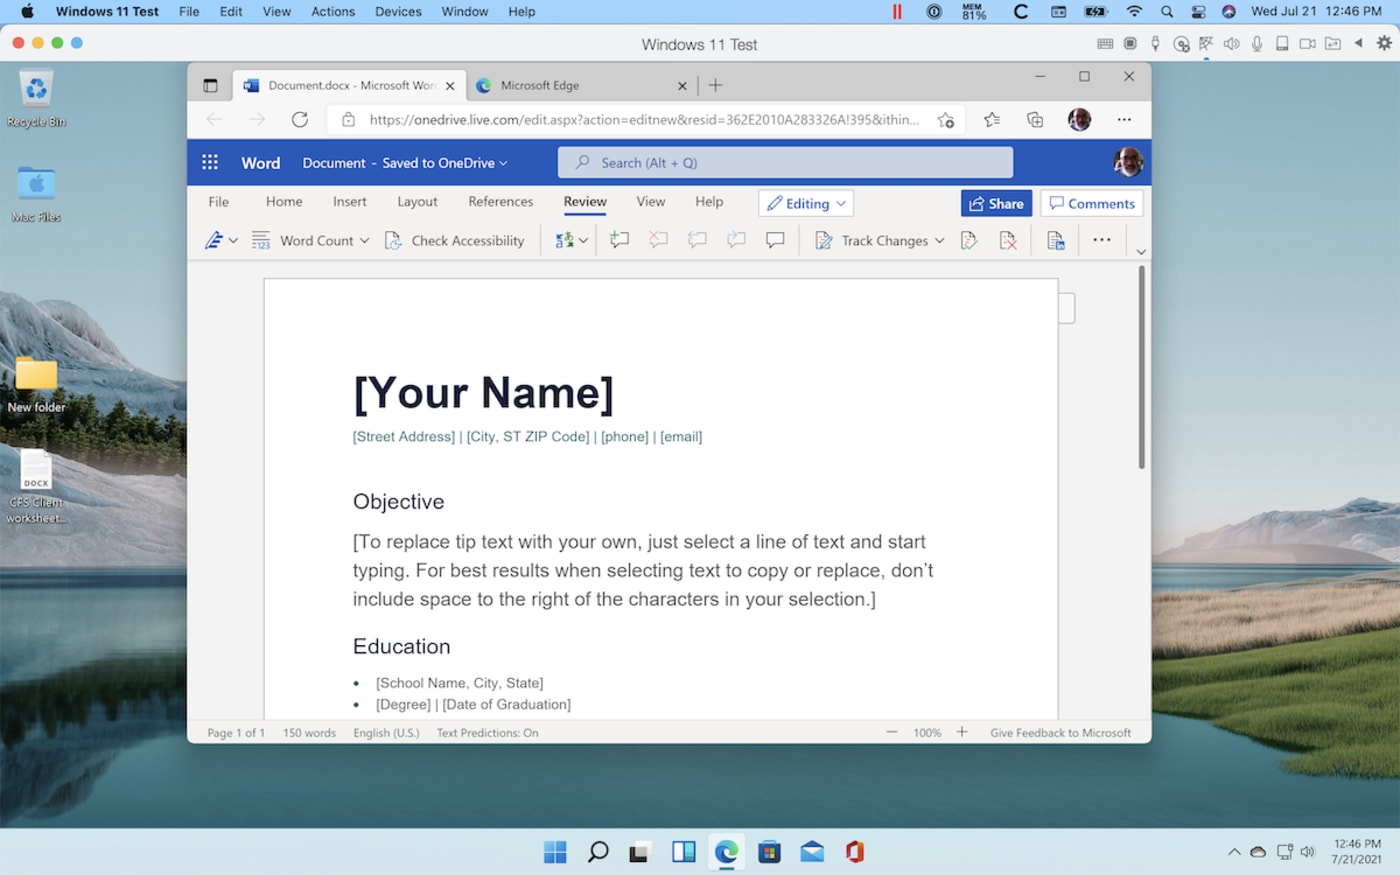
Task: Open the Editor pane from the ribbon
Action: pos(214,240)
